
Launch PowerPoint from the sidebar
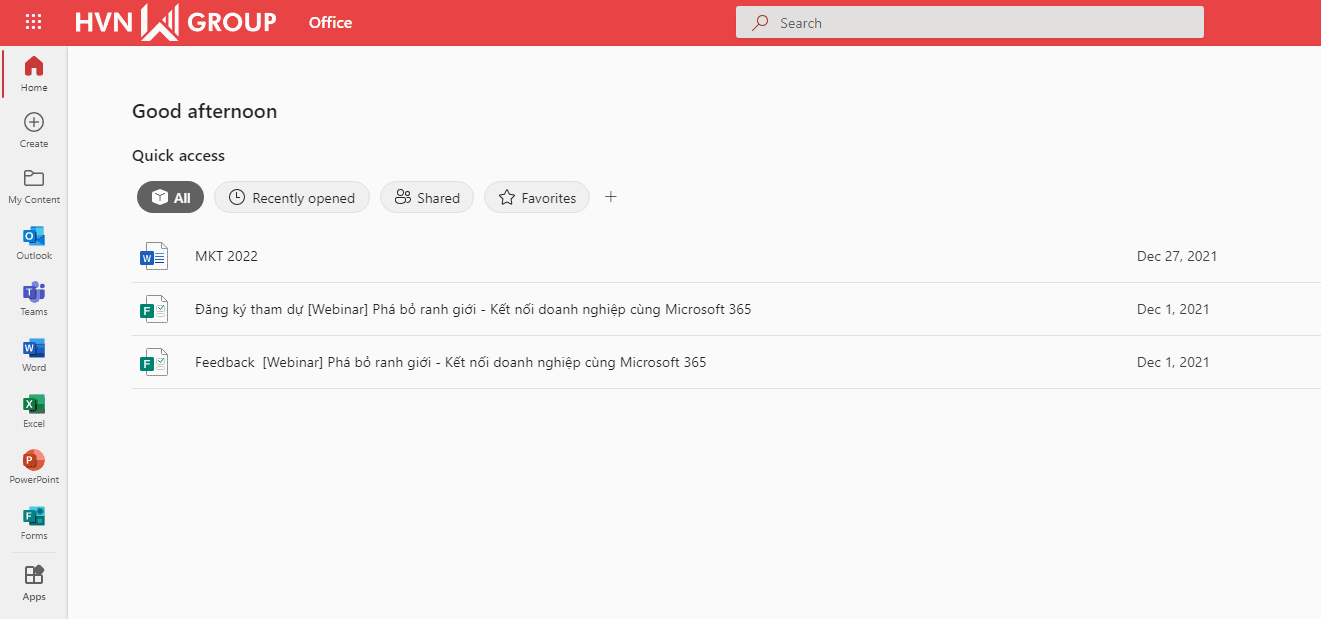[34, 466]
